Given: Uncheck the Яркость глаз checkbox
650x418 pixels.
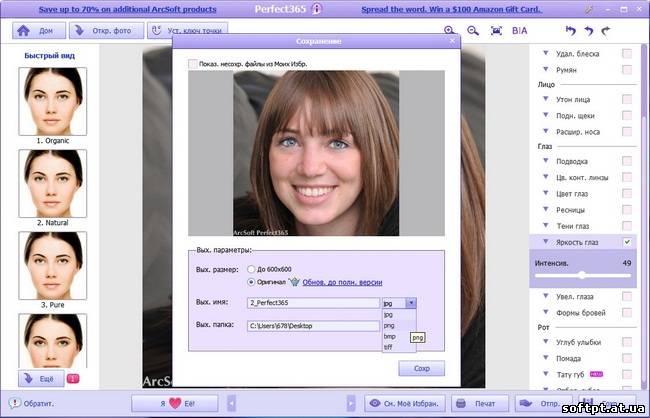Looking at the screenshot, I should pos(627,242).
